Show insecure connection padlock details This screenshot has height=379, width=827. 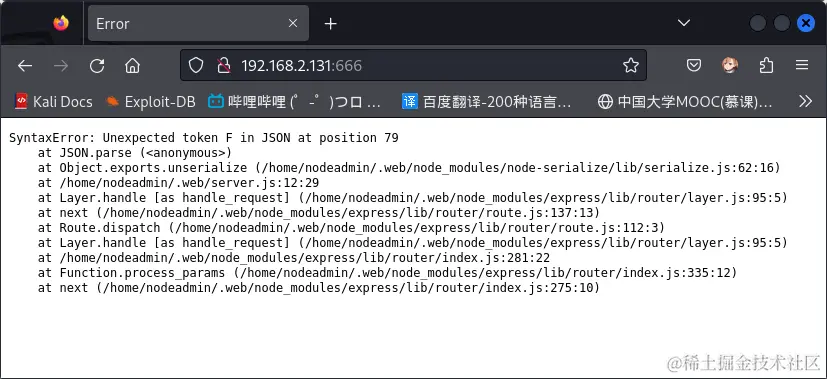[224, 65]
